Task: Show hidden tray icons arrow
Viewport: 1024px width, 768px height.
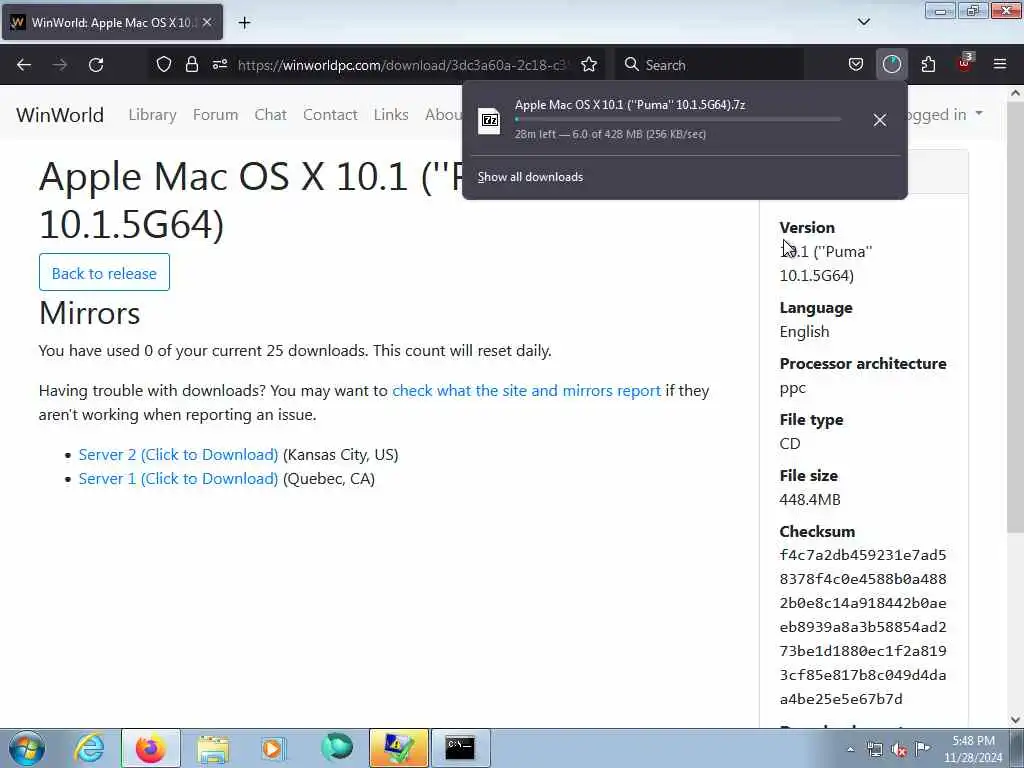Action: pos(850,749)
